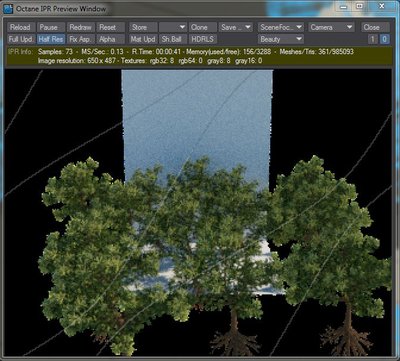400x361 pixels.
Task: Click the HDRLS button
Action: (x=203, y=39)
